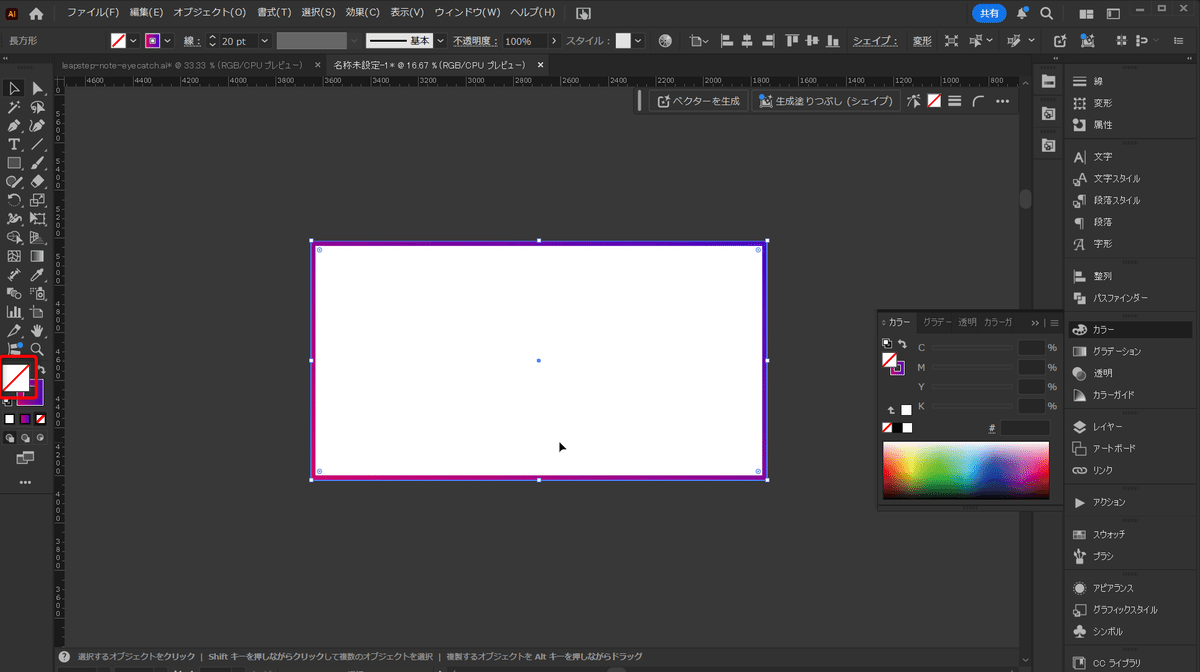This screenshot has height=672, width=1200.
Task: Click the hex color input field
Action: pos(1024,428)
